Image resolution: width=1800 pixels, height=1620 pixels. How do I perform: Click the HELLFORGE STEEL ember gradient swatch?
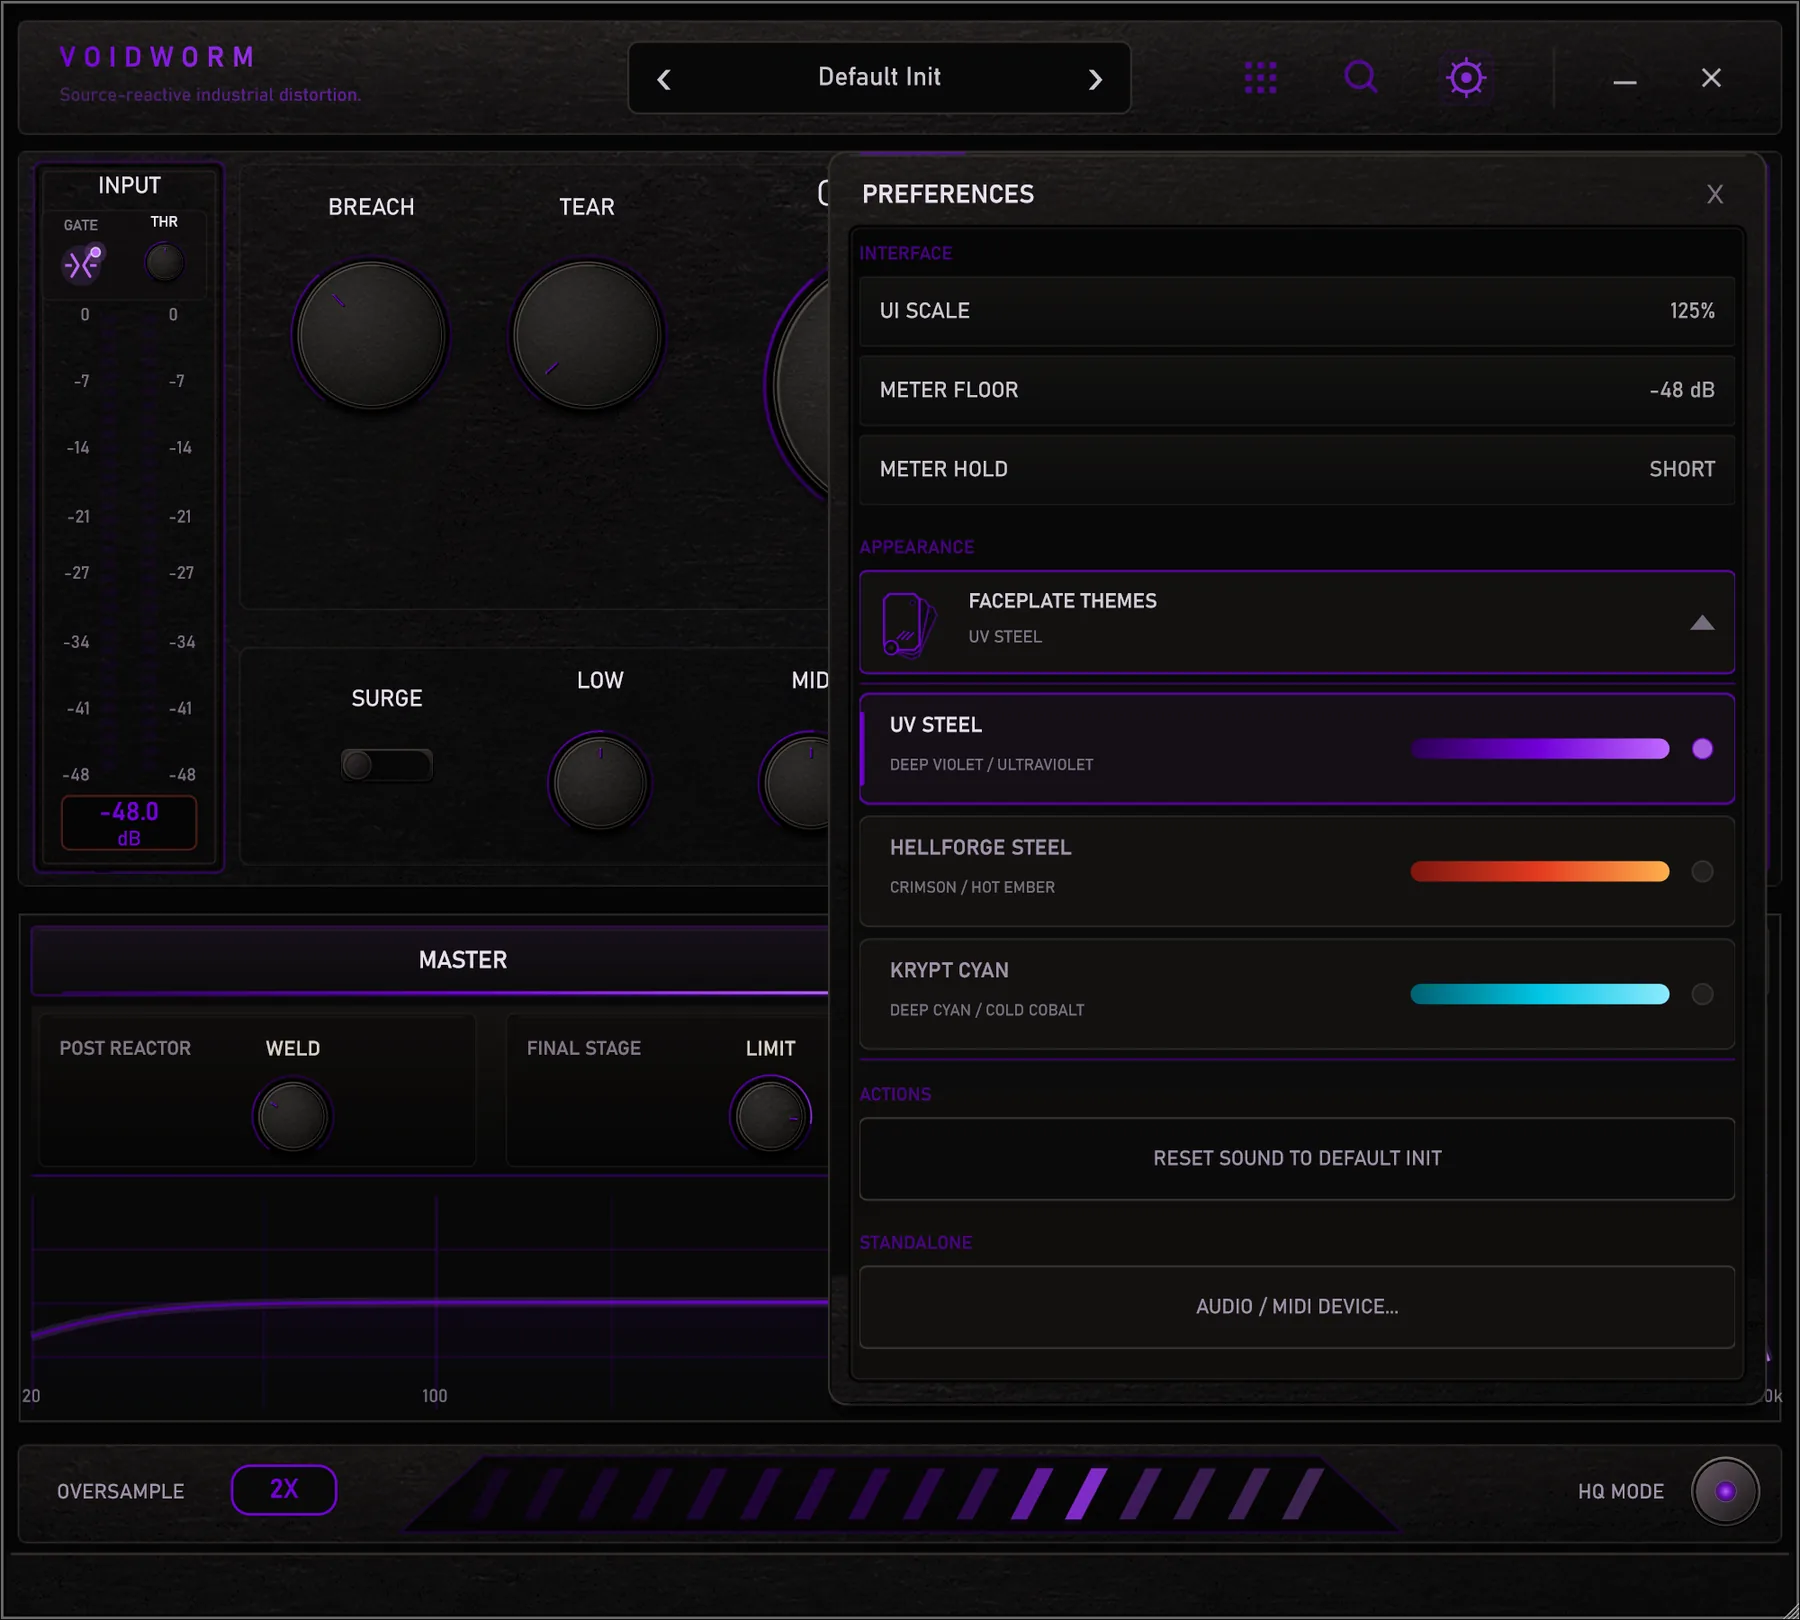tap(1539, 871)
